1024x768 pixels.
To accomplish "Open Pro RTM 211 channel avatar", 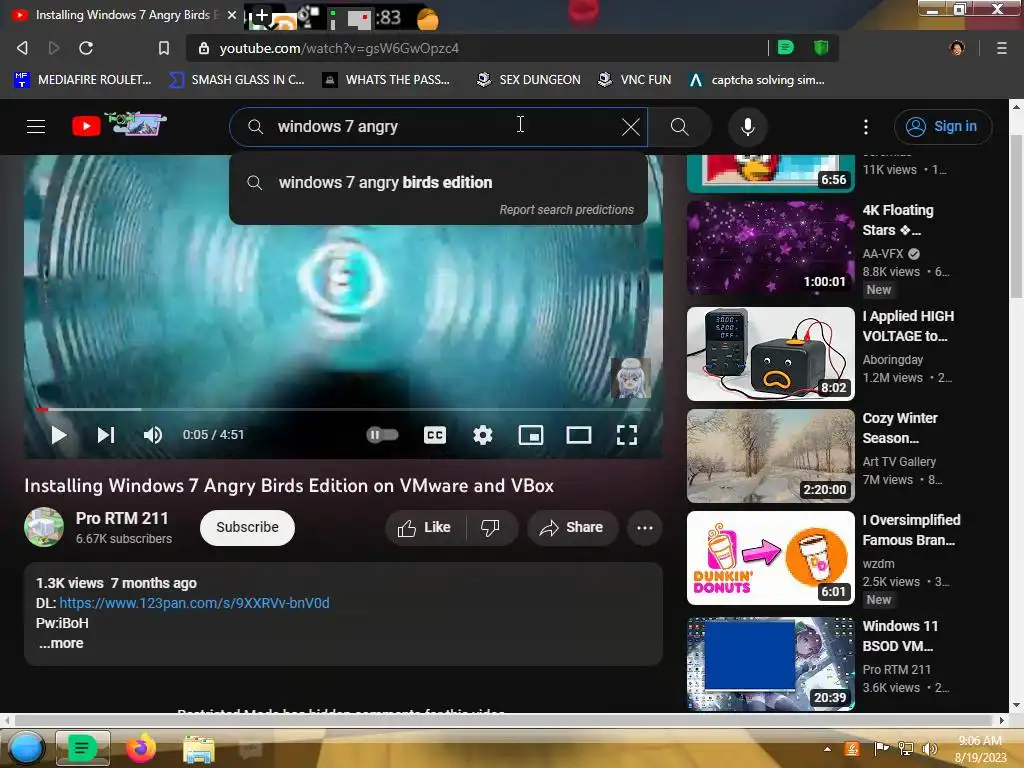I will (44, 527).
